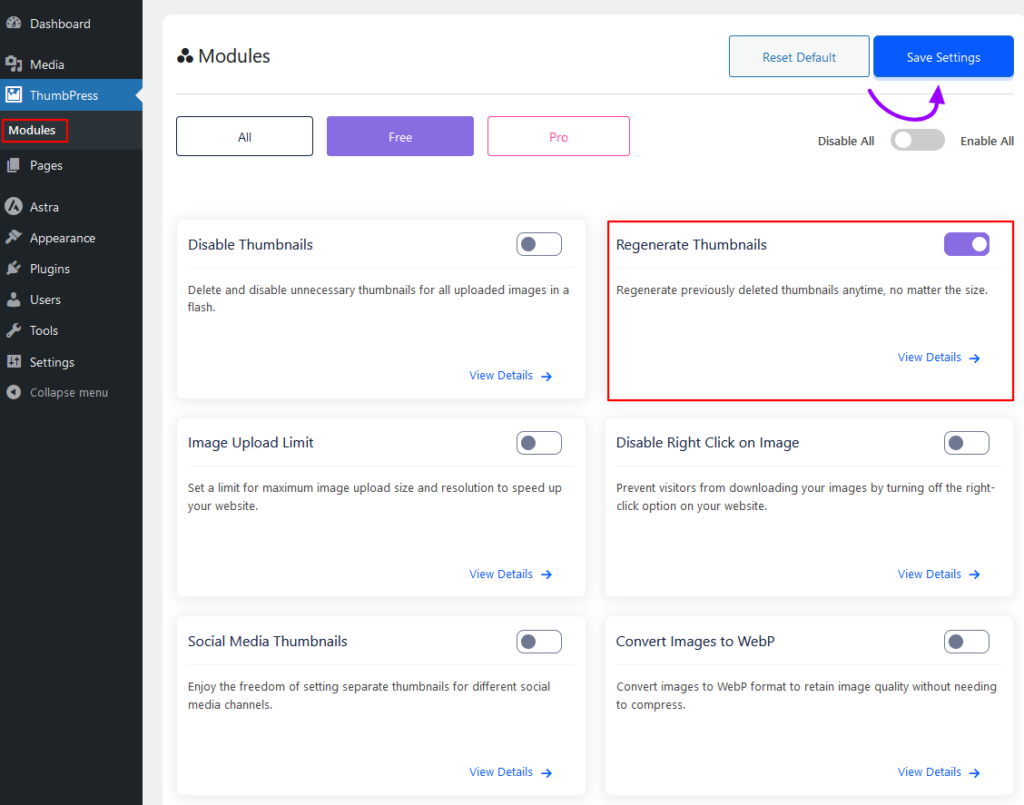Click arrow icon beside Regenerate Thumbnails View Details
The width and height of the screenshot is (1024, 805).
pos(974,358)
